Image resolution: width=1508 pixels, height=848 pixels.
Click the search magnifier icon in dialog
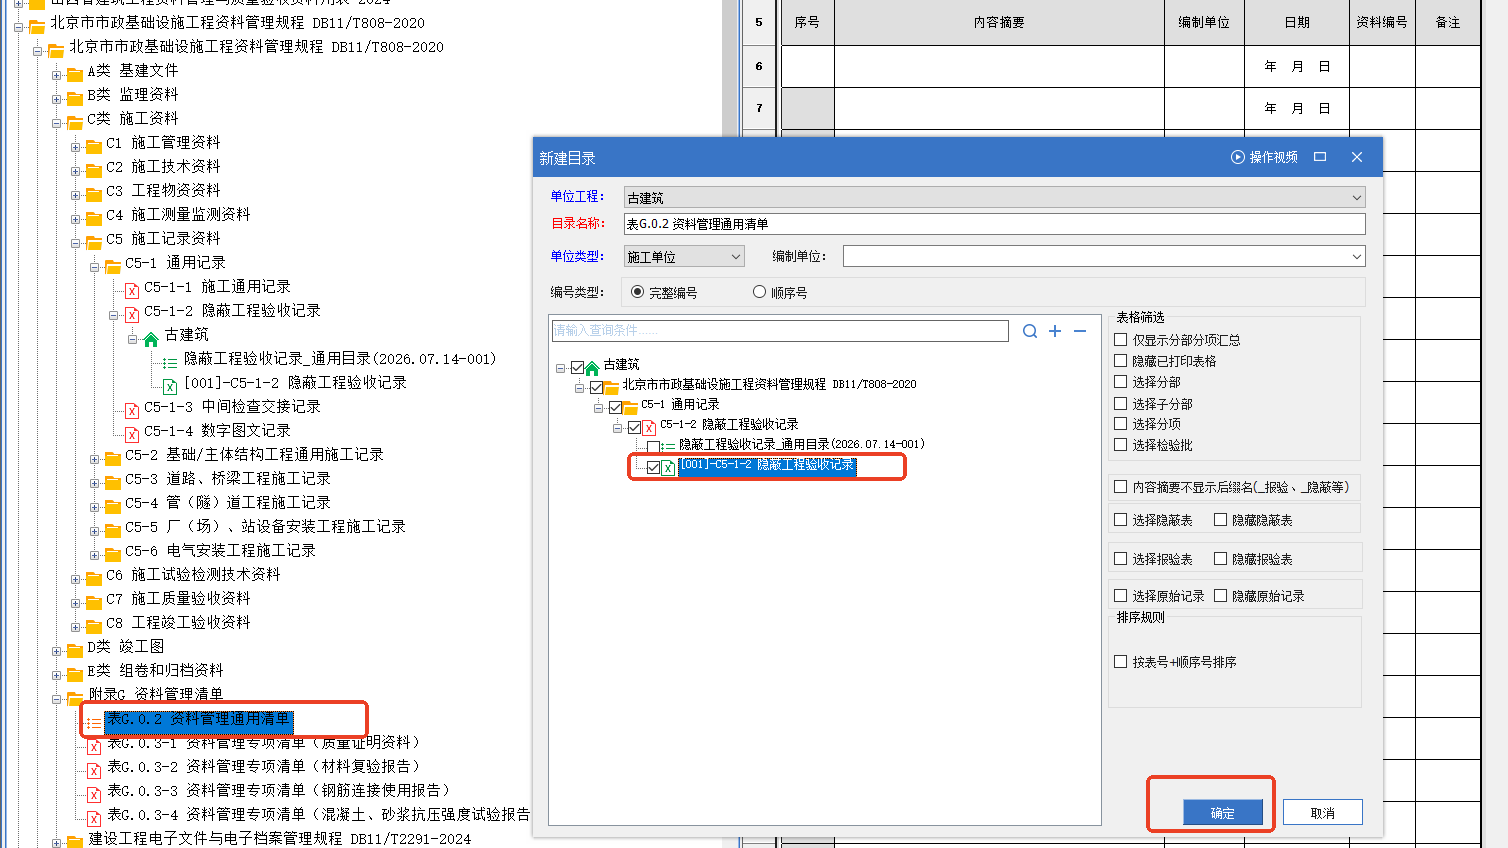pyautogui.click(x=1030, y=331)
